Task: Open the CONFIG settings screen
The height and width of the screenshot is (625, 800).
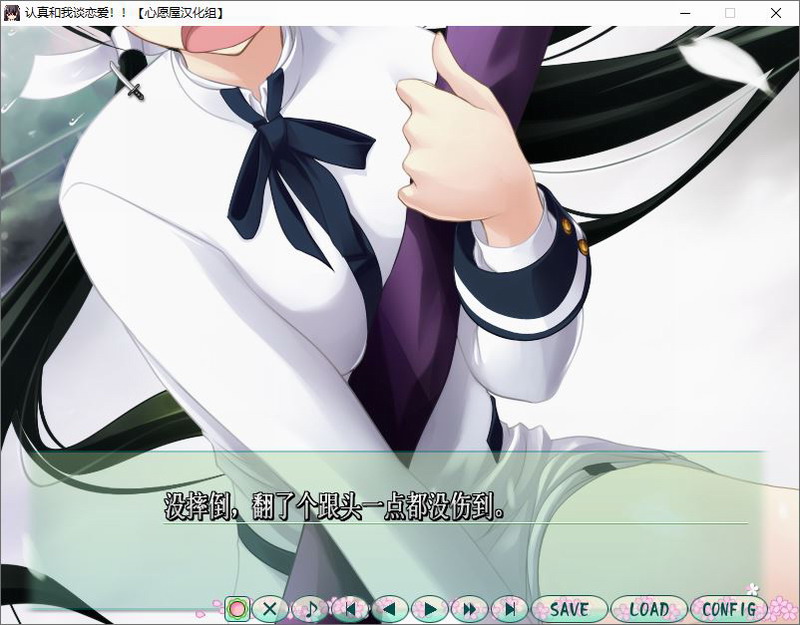Action: (728, 608)
